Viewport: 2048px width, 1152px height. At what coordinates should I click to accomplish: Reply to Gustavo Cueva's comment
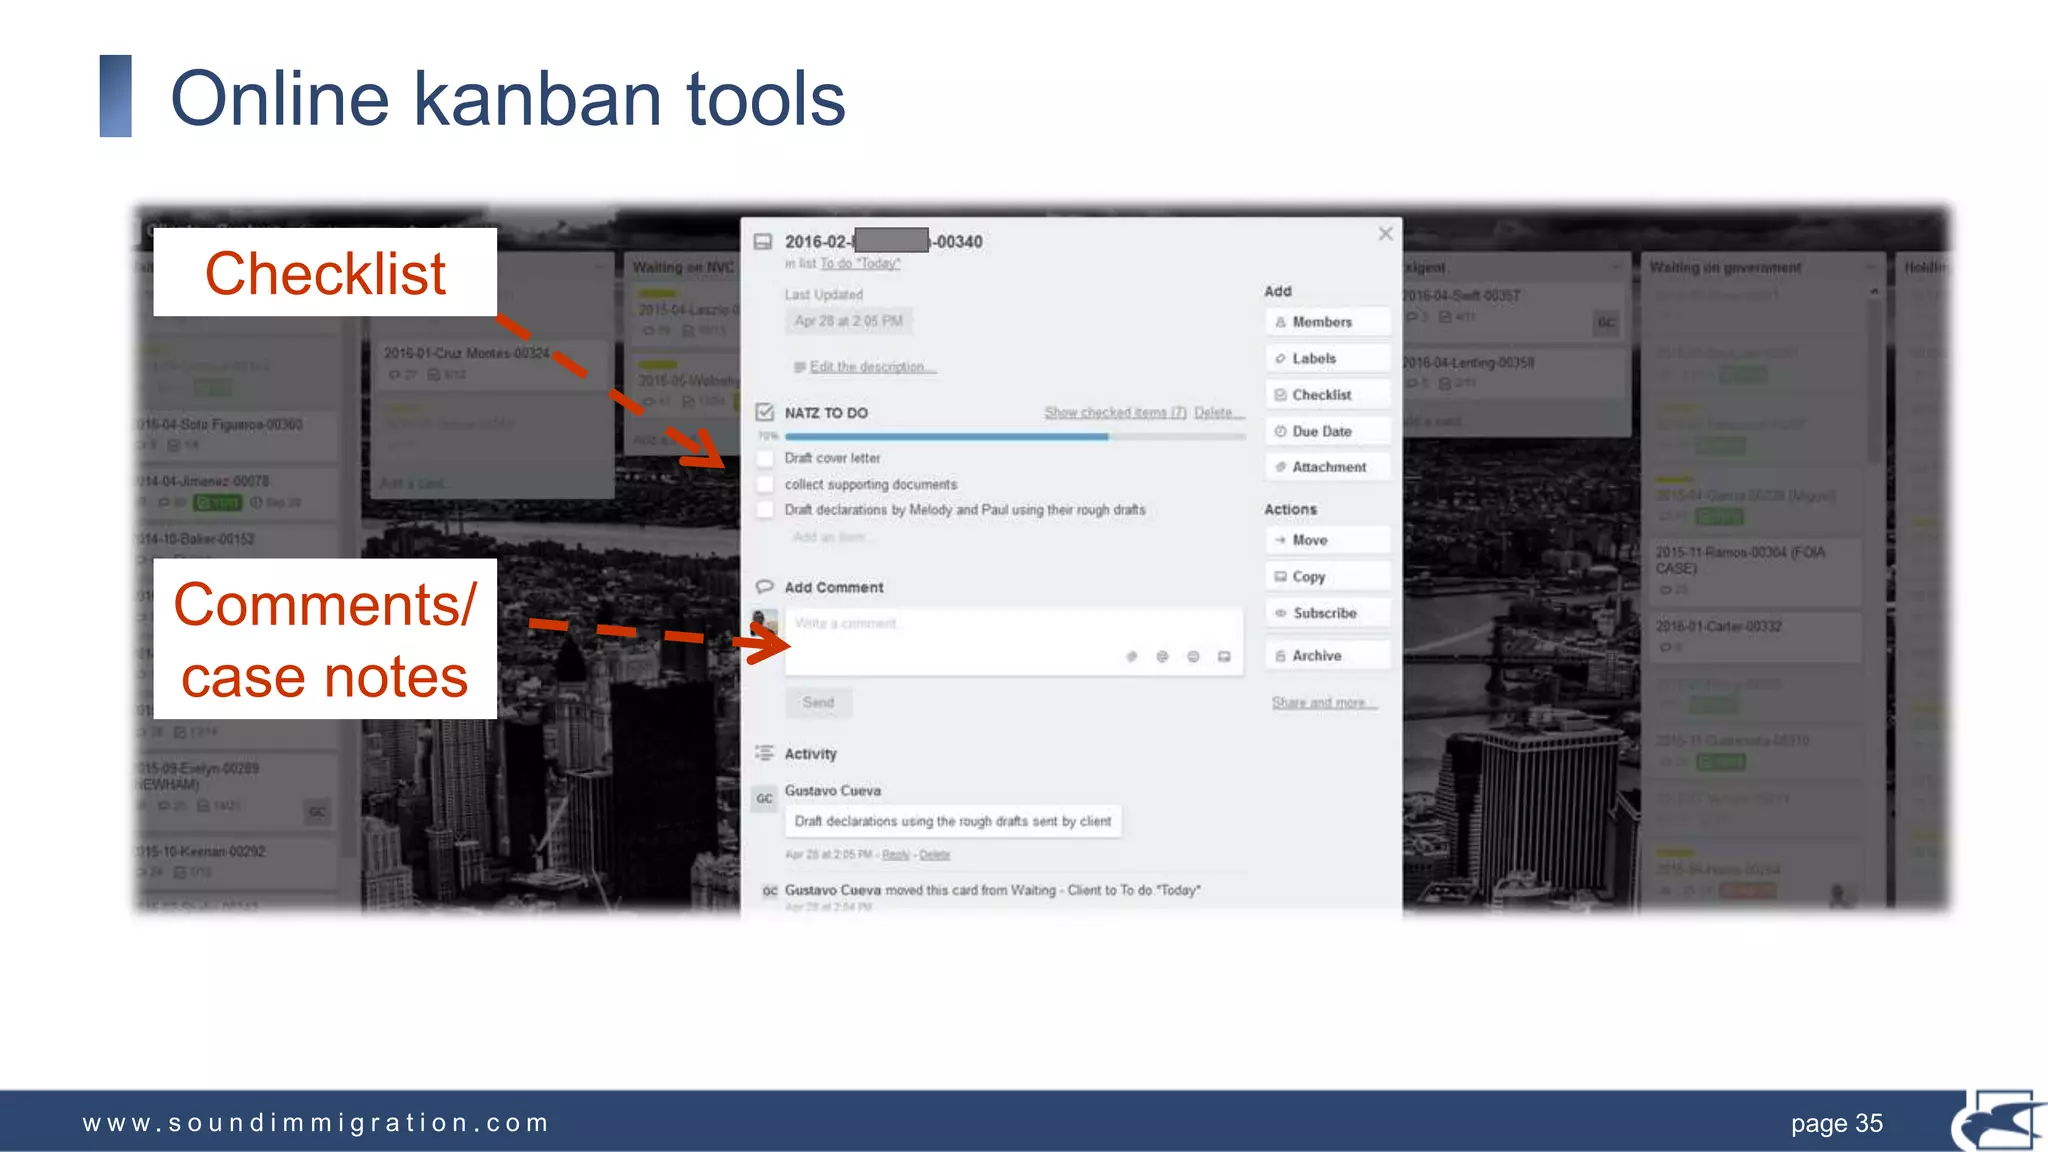[x=896, y=855]
